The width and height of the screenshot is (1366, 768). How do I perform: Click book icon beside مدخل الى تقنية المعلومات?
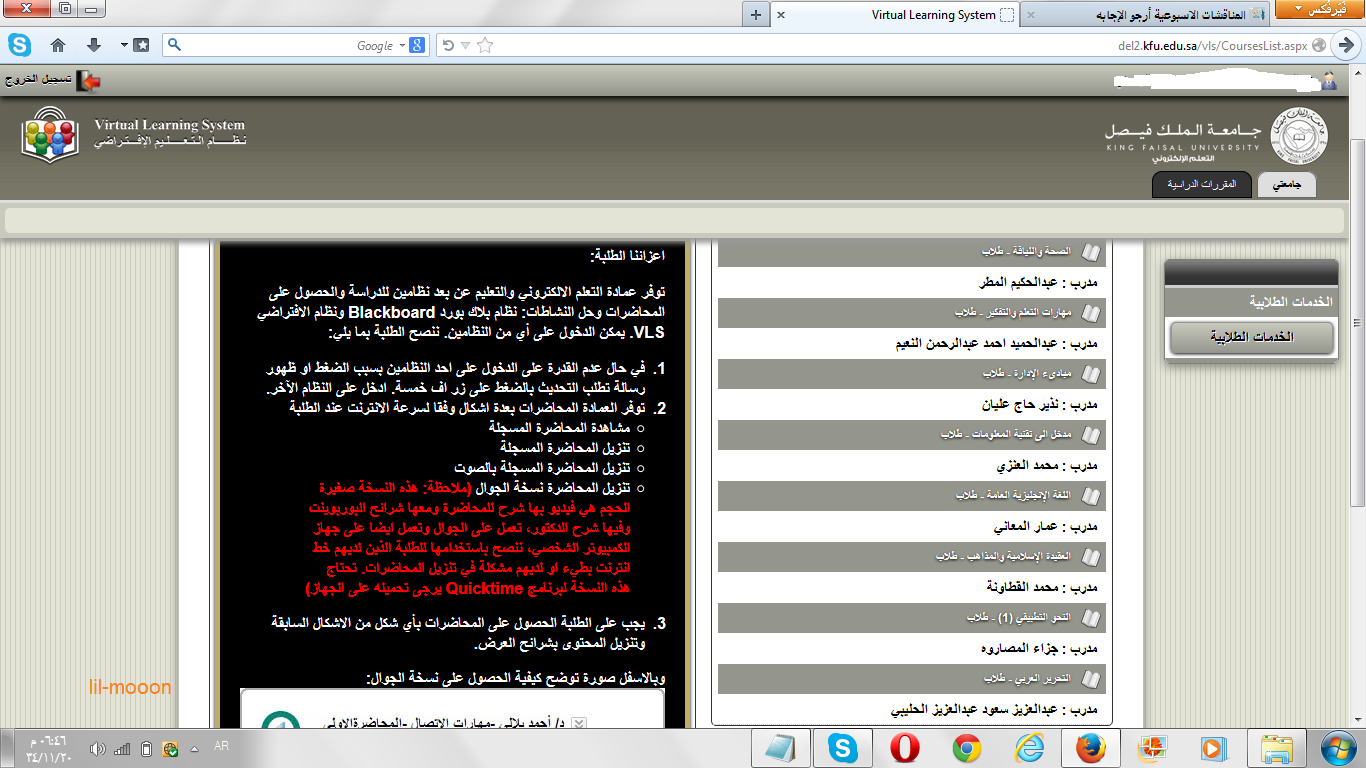click(x=1089, y=435)
